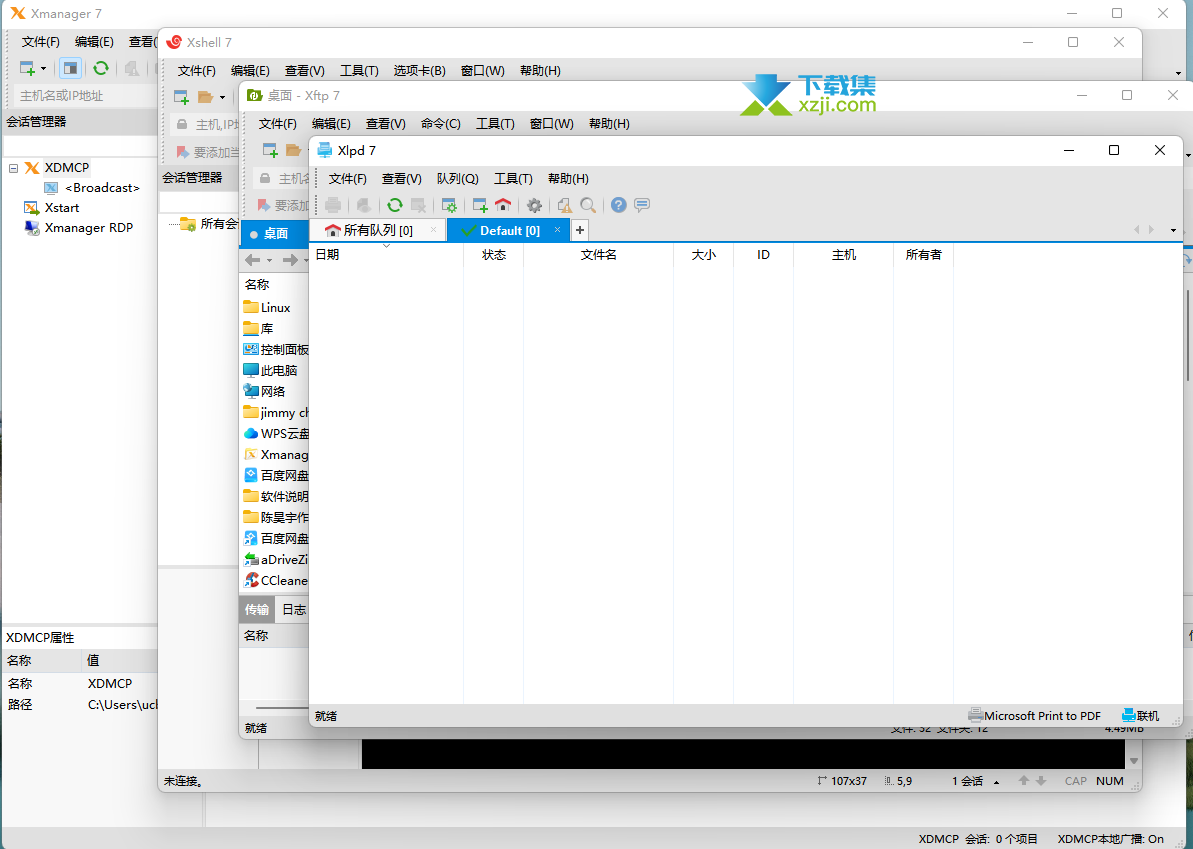Click the speech bubble feedback icon
Viewport: 1193px width, 849px height.
click(x=642, y=205)
